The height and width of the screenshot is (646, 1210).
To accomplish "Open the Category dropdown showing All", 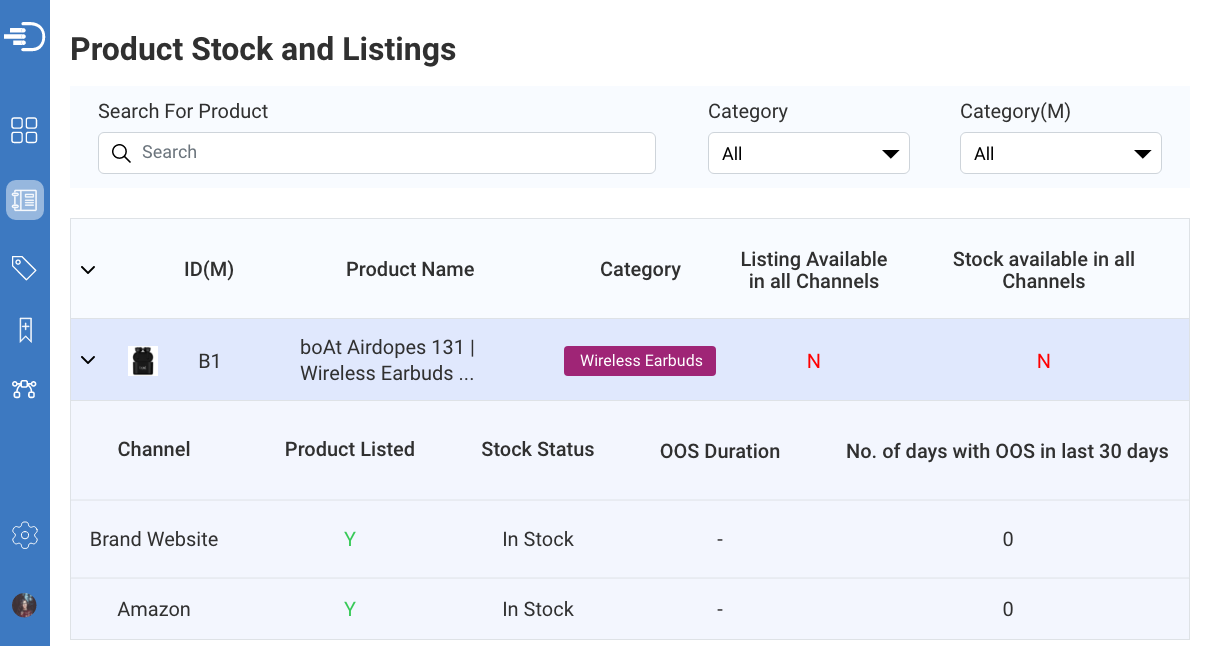I will (x=808, y=152).
